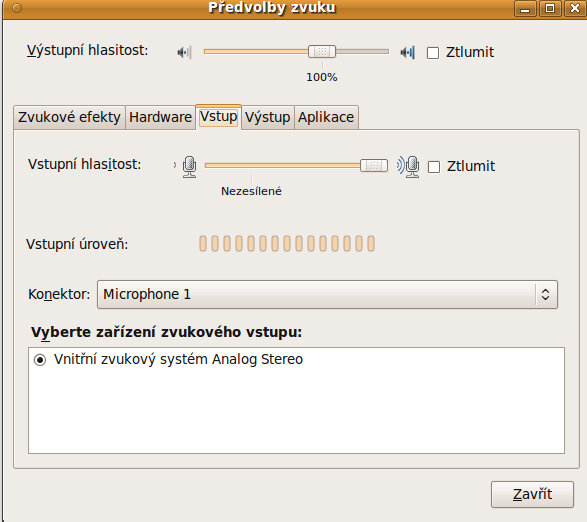Viewport: 587px width, 522px height.
Task: Switch to the Zvukové efekty tab
Action: click(x=69, y=117)
